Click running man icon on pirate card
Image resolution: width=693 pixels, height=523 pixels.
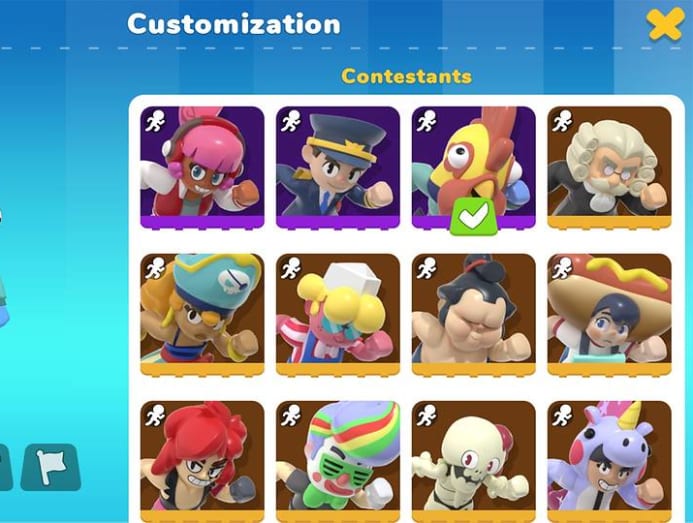click(155, 268)
